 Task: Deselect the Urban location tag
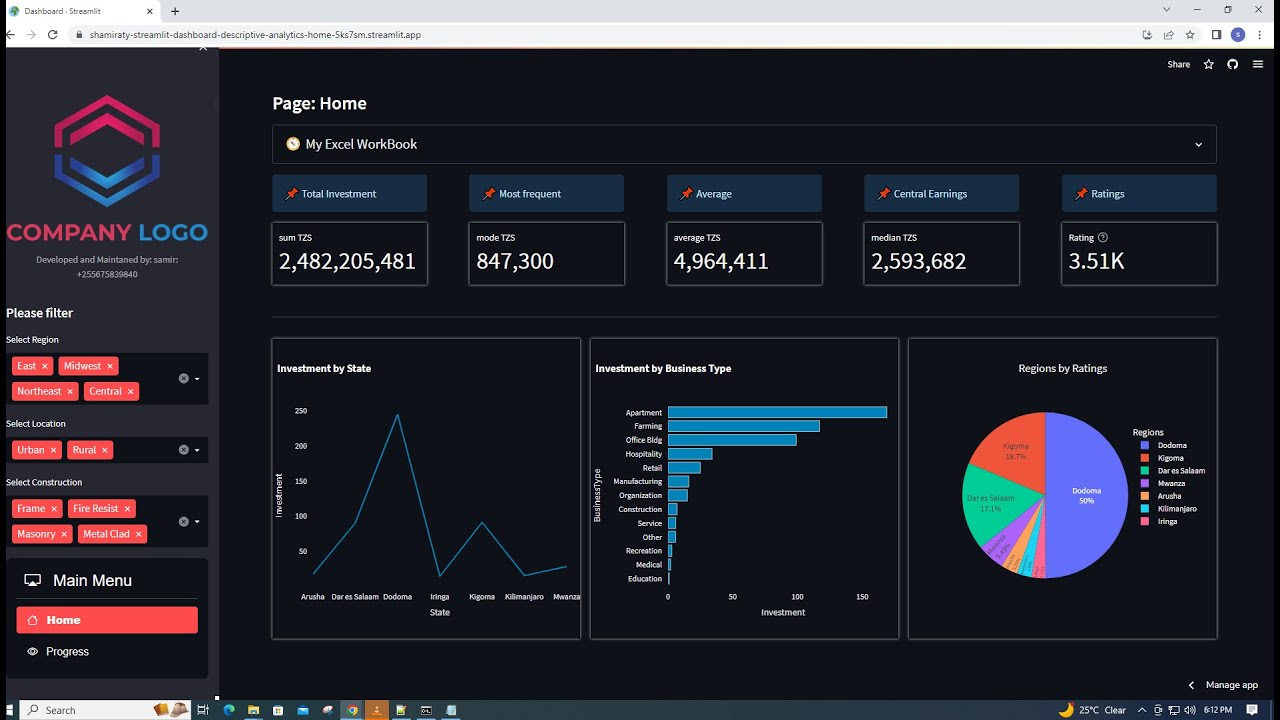(x=55, y=450)
